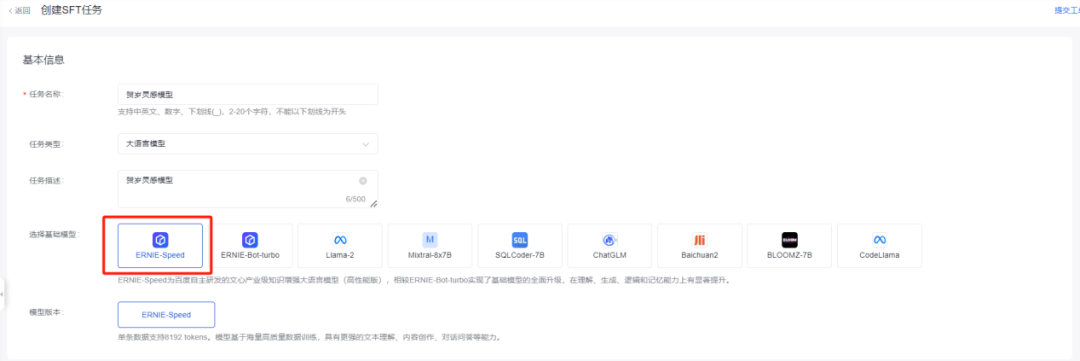The image size is (1080, 361).
Task: Click the ERNIE-Bot-turbo logo icon
Action: (x=250, y=240)
